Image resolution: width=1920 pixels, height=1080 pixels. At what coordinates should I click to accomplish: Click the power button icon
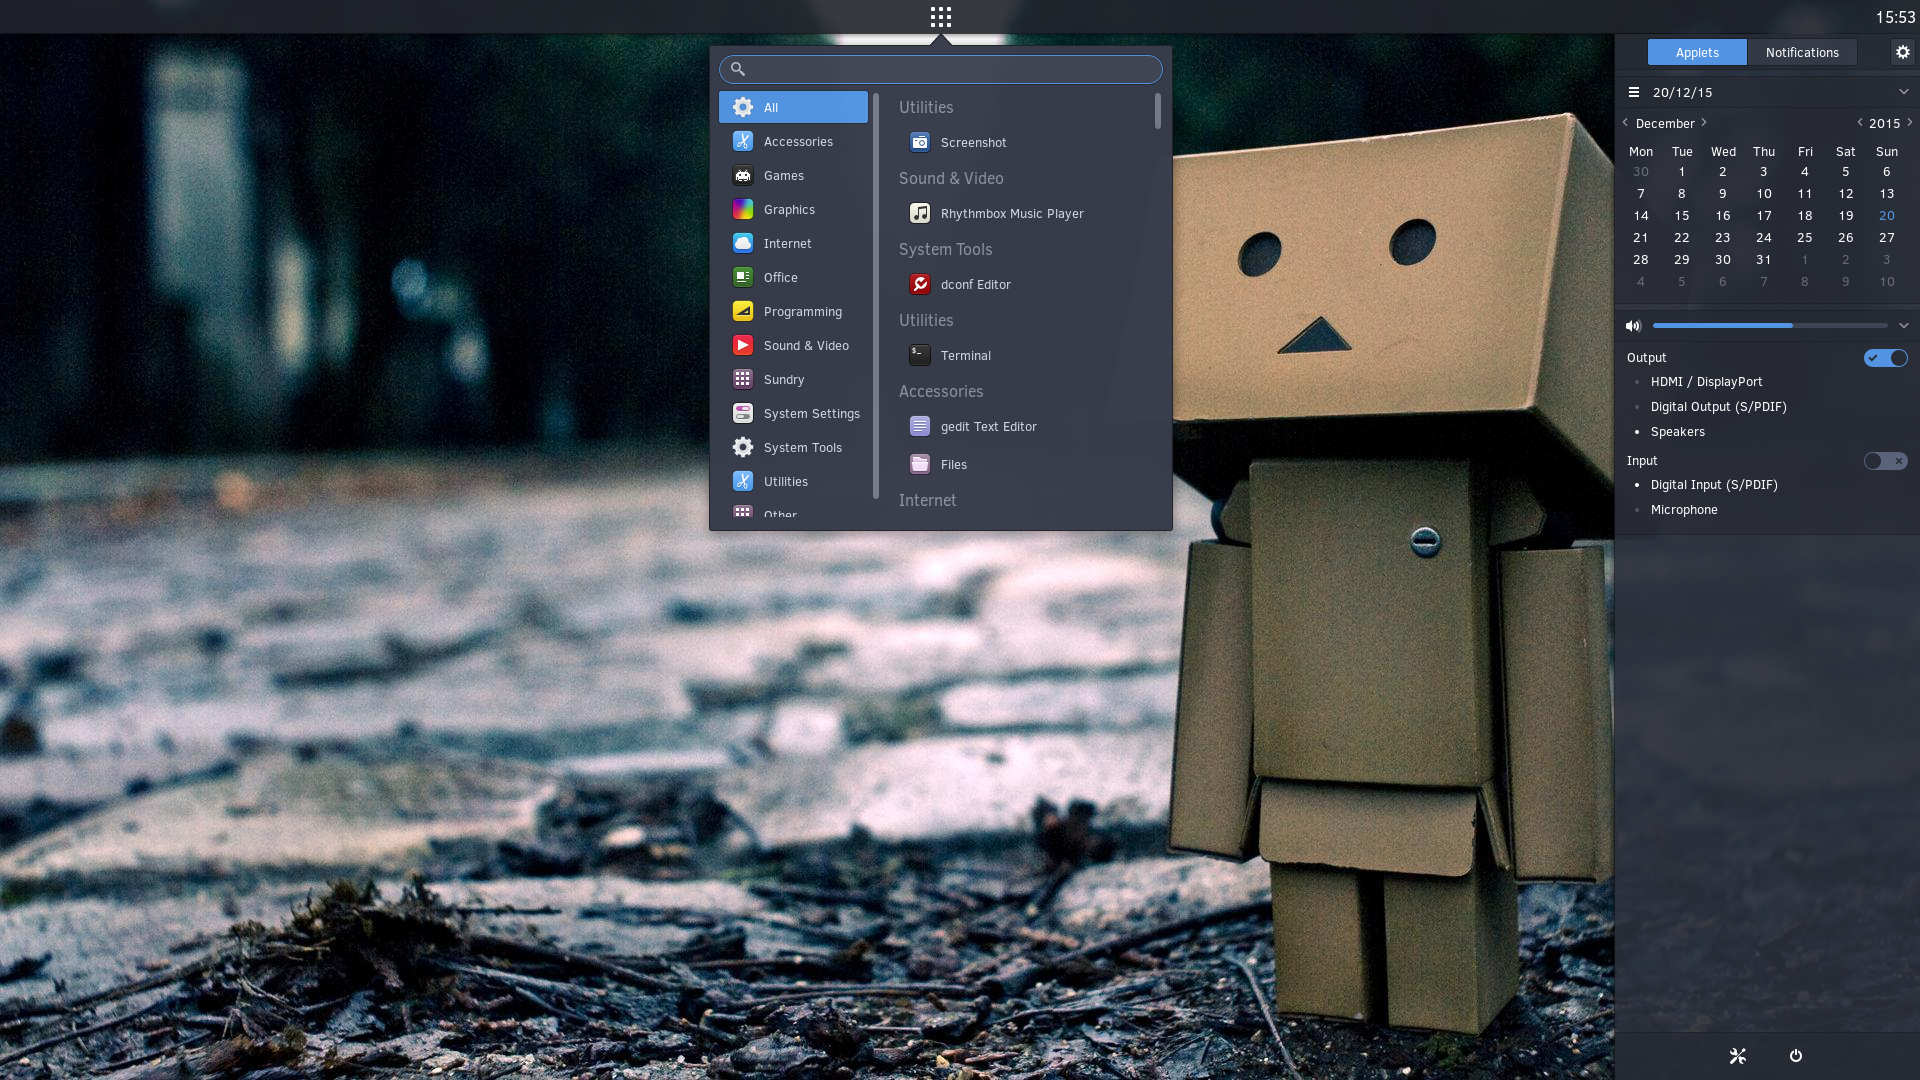tap(1796, 1056)
